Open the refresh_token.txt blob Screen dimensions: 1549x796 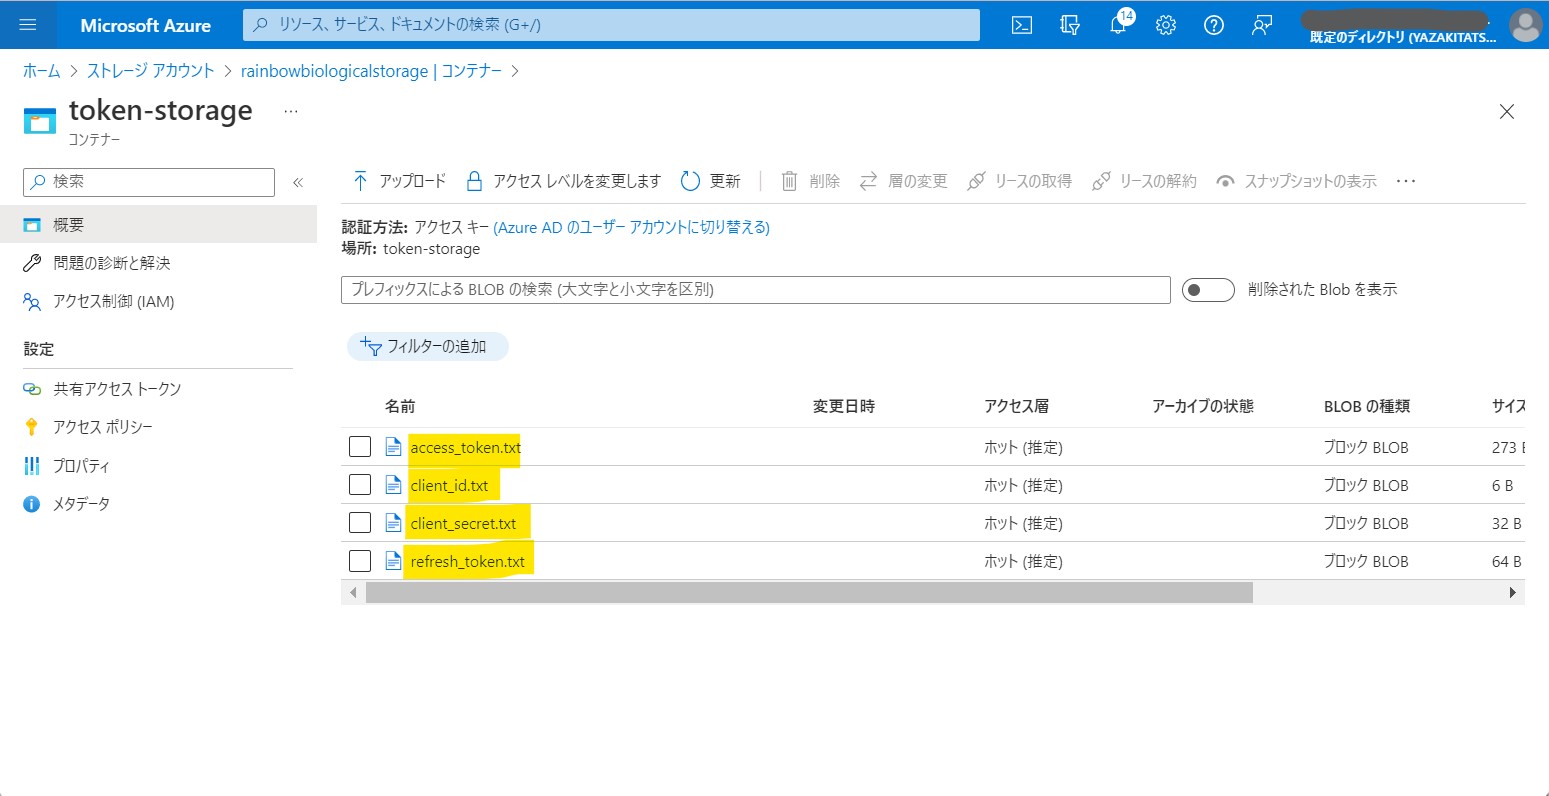(x=467, y=561)
